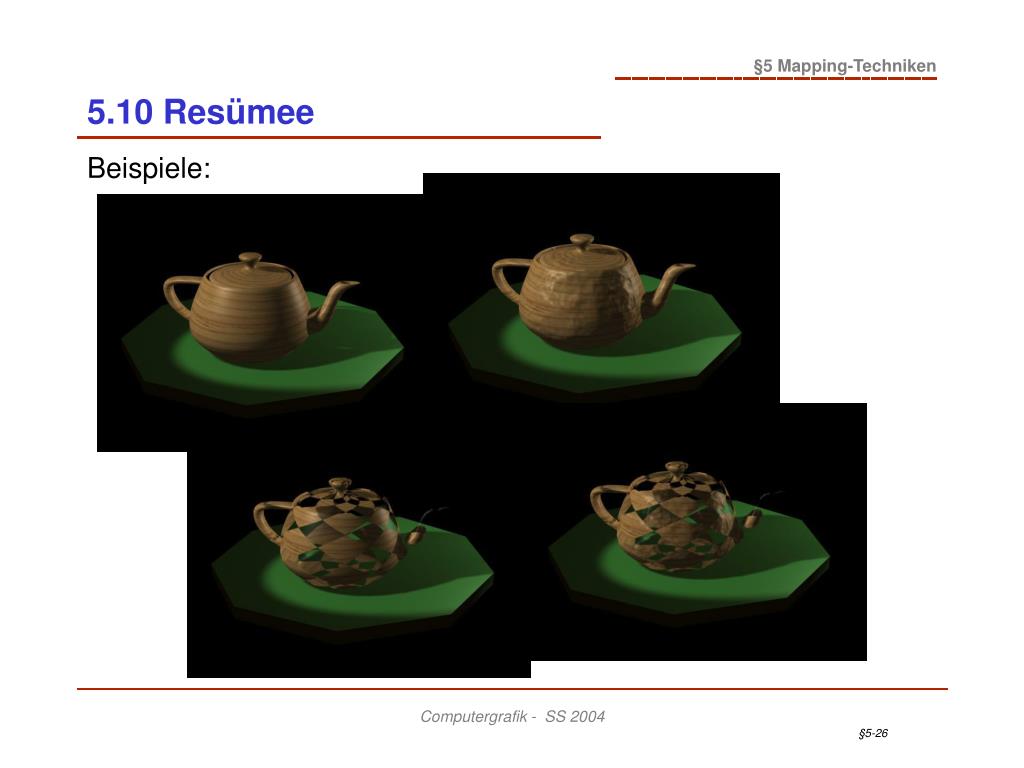Click the '5.10 Resümee' slide title
The image size is (1024, 768).
pyautogui.click(x=200, y=112)
